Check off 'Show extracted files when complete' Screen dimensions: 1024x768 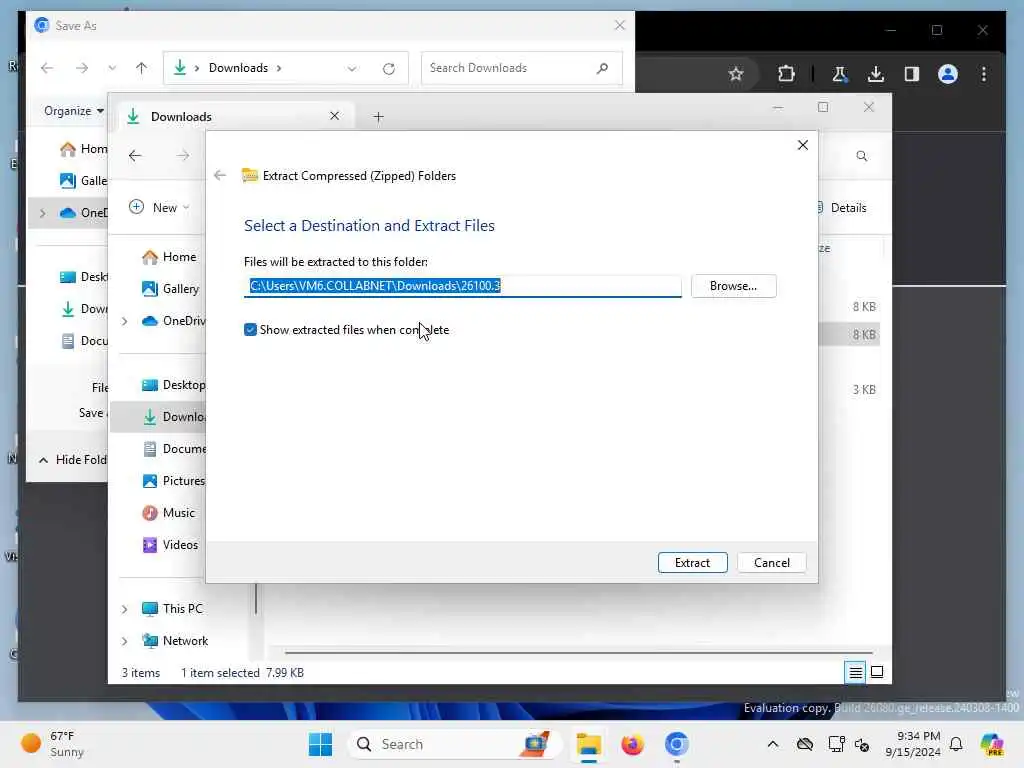[250, 330]
